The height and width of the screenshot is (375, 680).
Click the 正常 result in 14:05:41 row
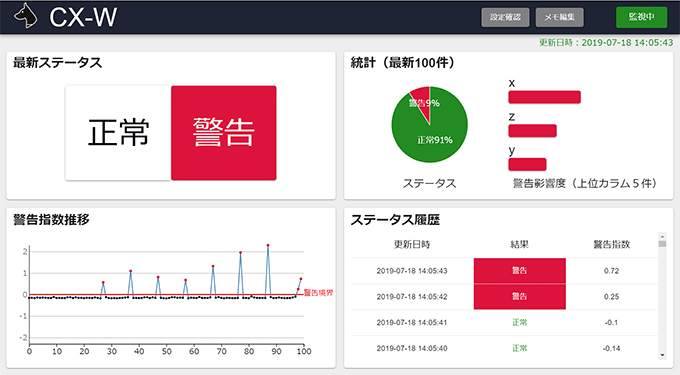pyautogui.click(x=520, y=323)
